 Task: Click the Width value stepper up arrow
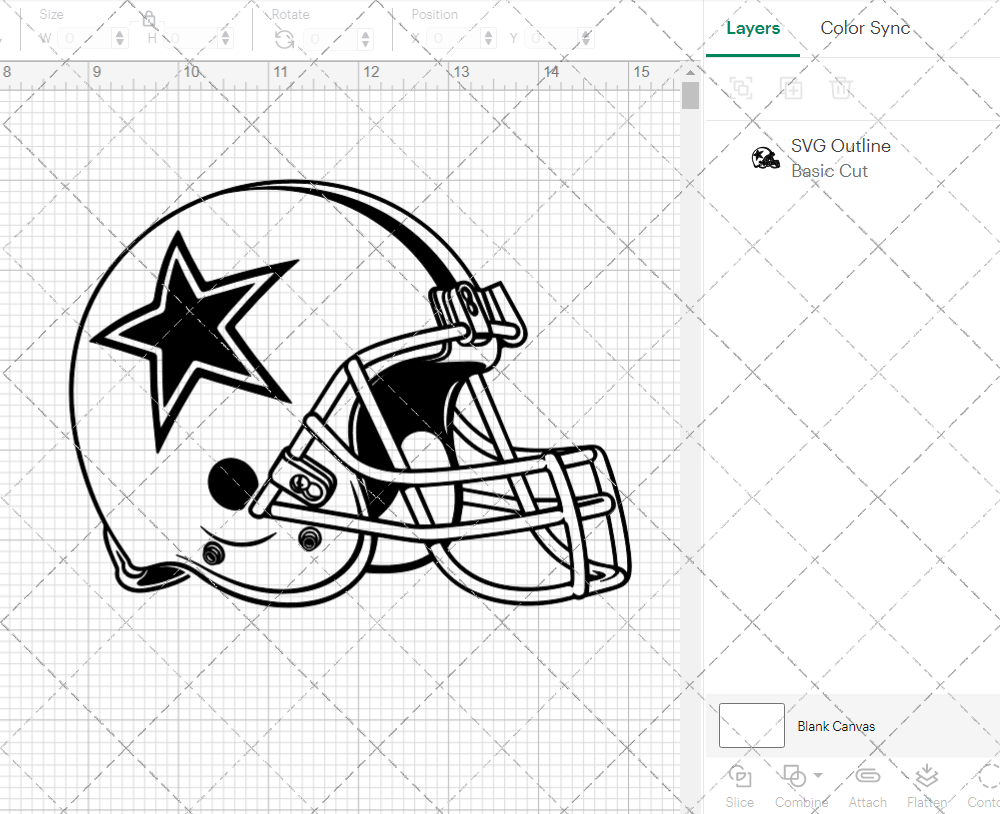pyautogui.click(x=120, y=33)
